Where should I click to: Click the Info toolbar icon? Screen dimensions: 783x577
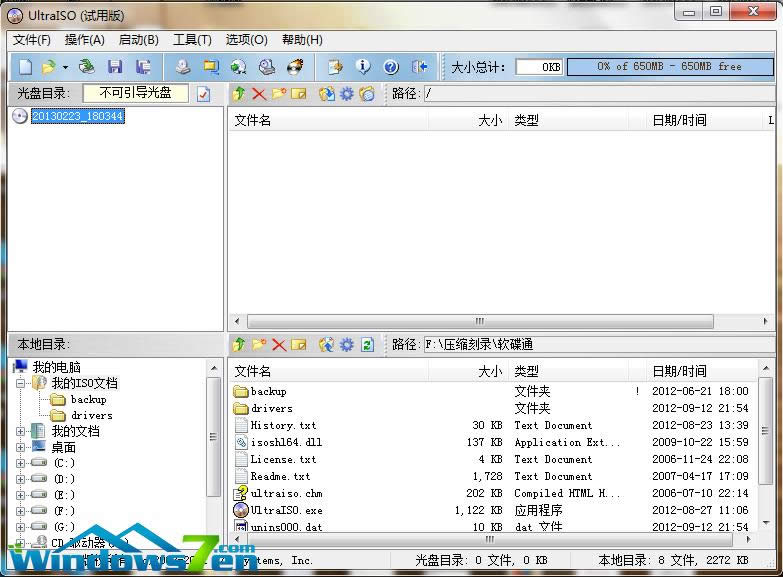363,67
